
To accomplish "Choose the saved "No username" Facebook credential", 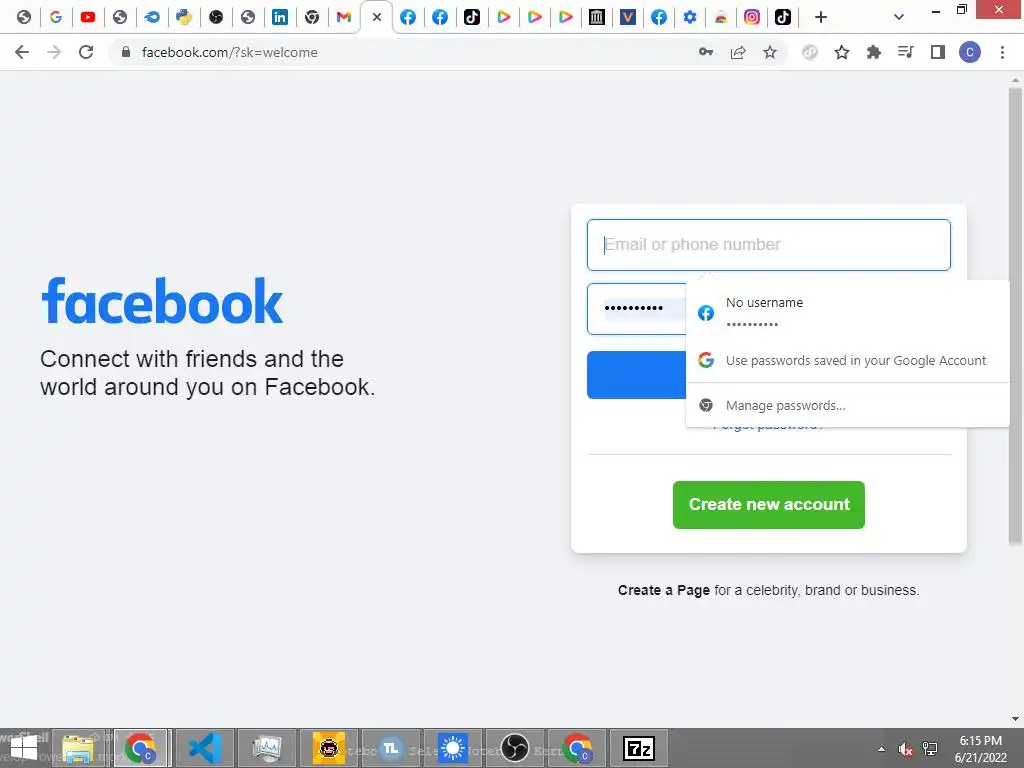I will click(x=848, y=313).
